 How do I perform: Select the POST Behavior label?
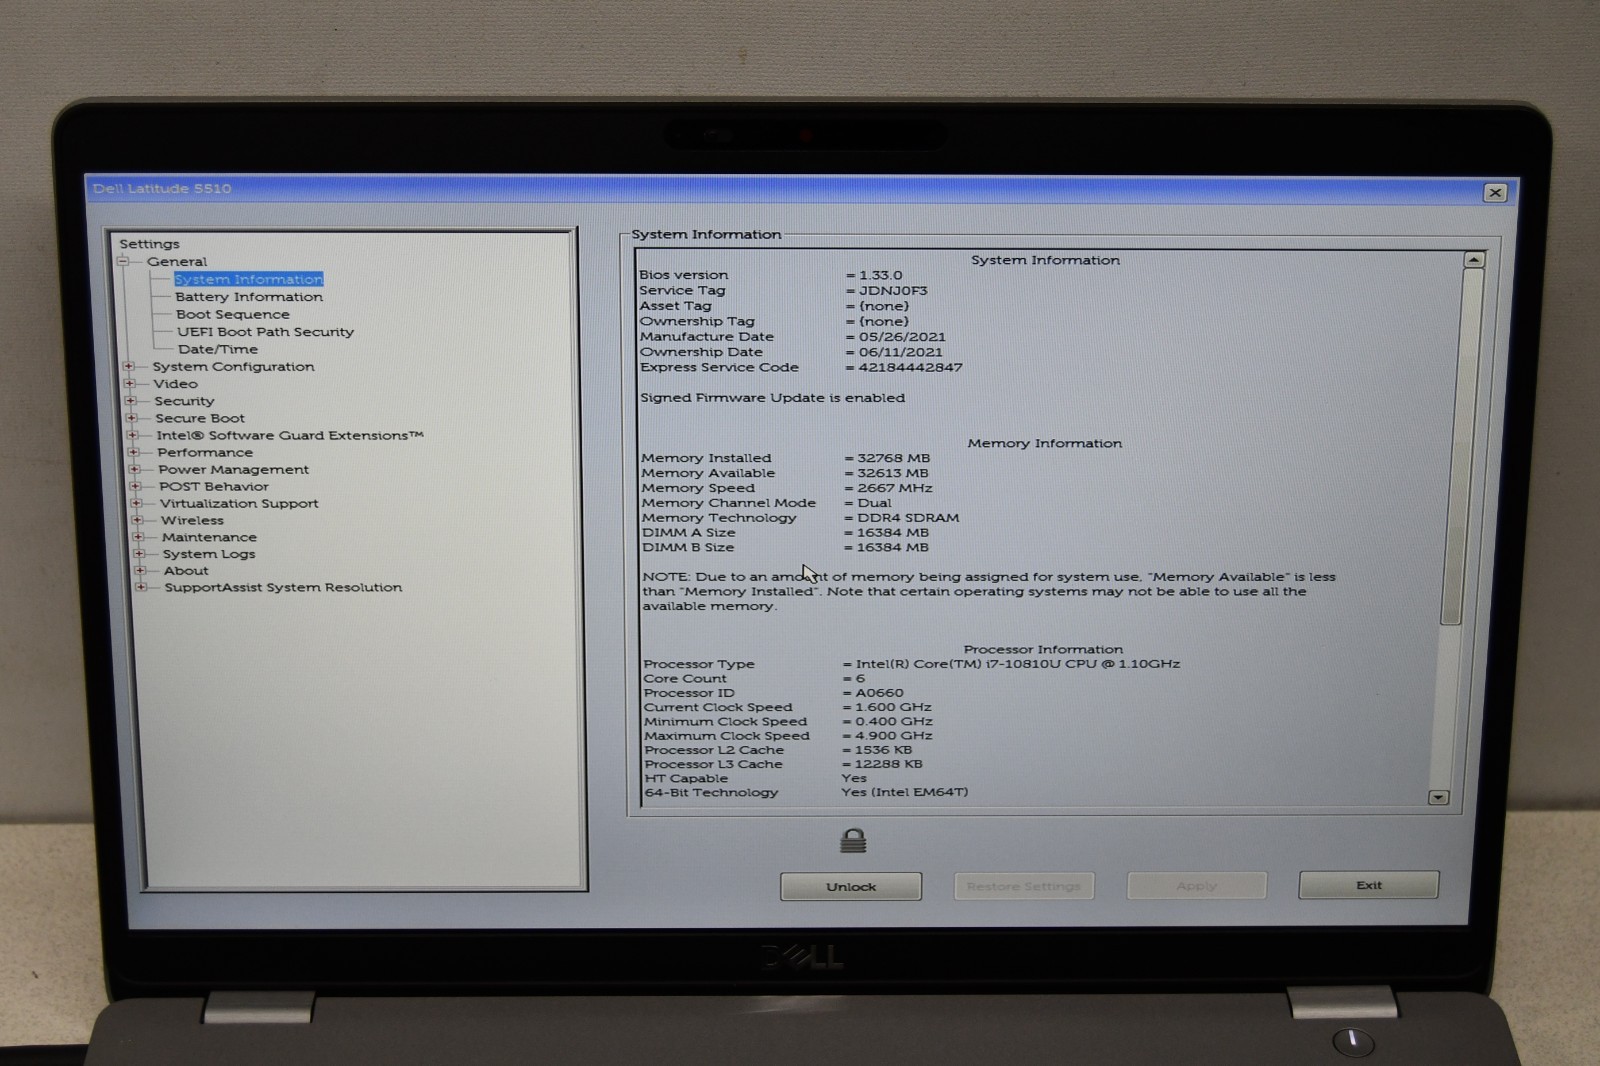tap(214, 486)
